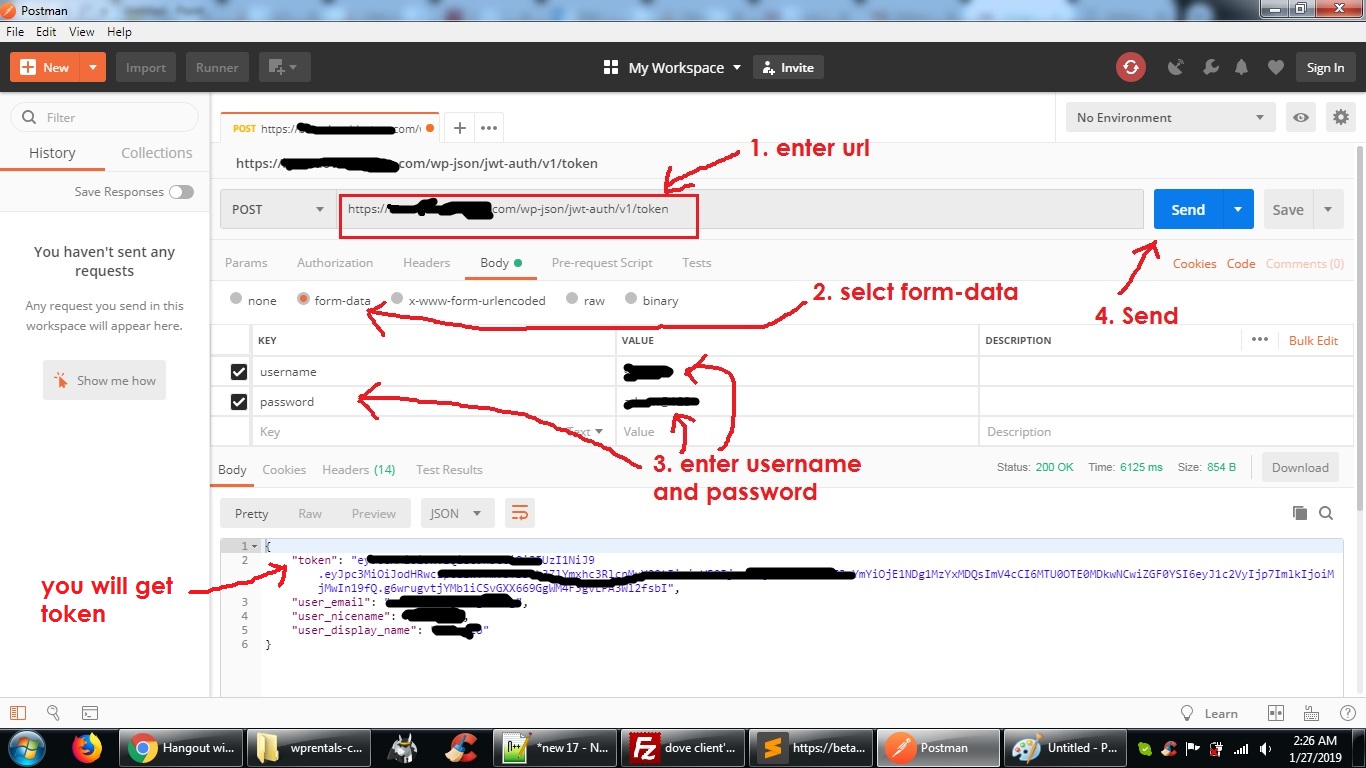This screenshot has height=768, width=1366.
Task: Switch to Sublime Text in the taskbar
Action: (x=811, y=747)
